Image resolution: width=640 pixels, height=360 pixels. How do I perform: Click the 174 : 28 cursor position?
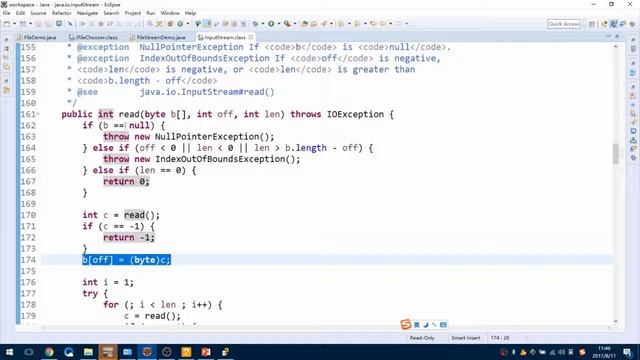tap(500, 338)
